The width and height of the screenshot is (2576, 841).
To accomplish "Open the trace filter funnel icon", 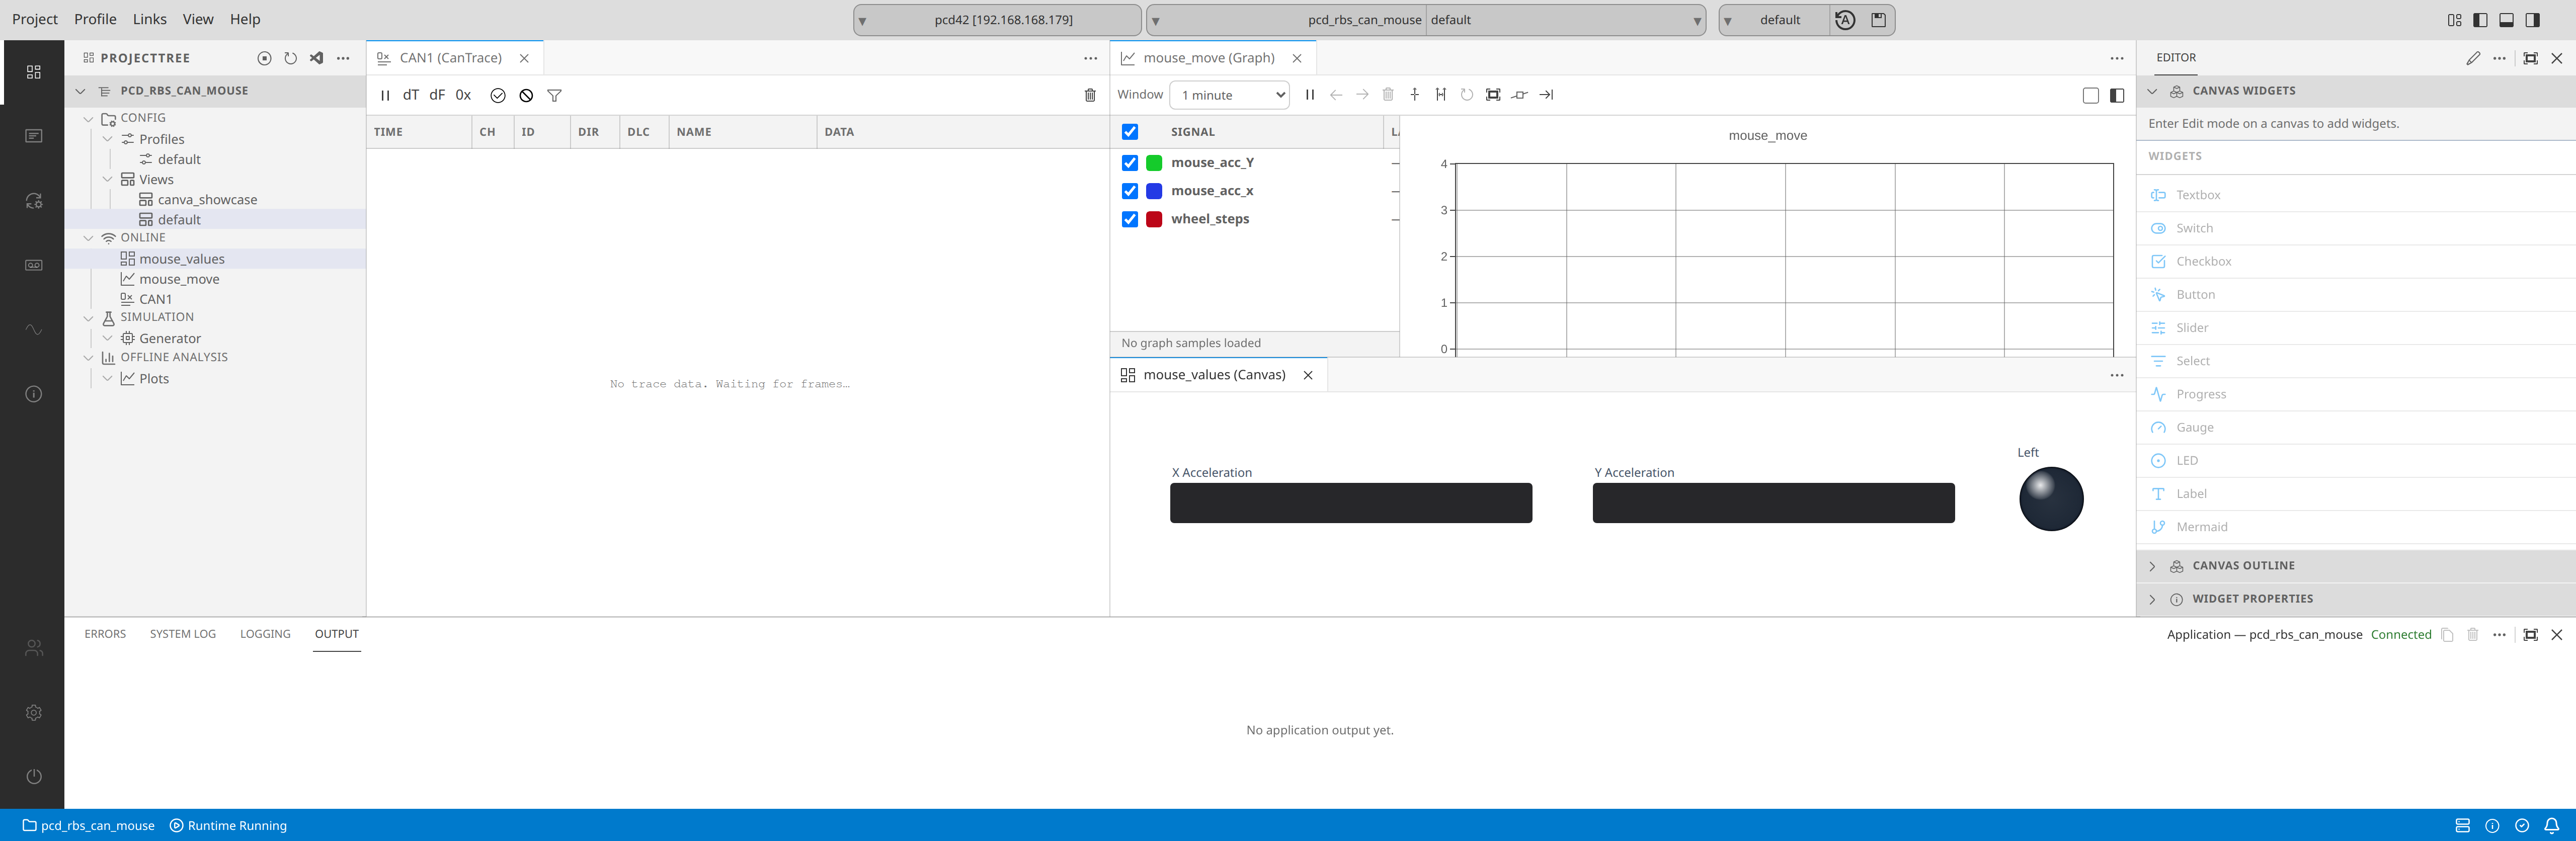I will pos(554,95).
